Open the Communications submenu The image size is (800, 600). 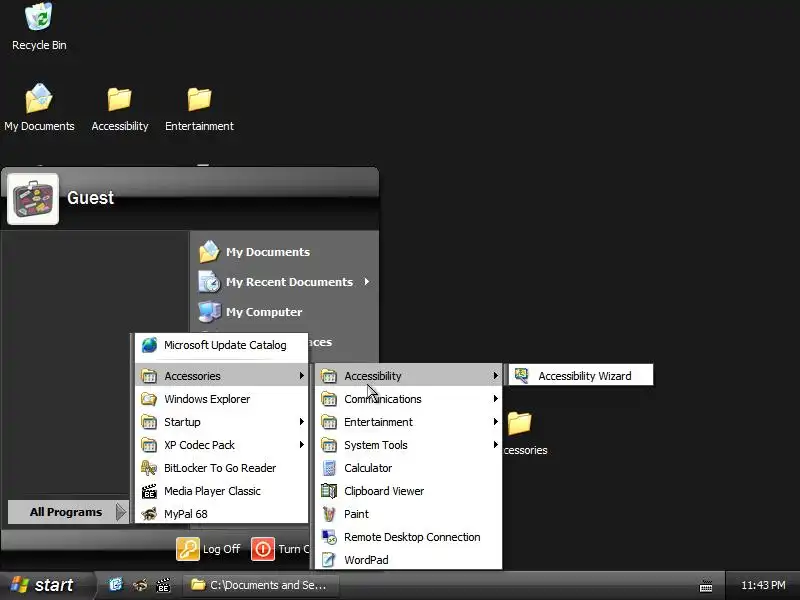tap(408, 399)
